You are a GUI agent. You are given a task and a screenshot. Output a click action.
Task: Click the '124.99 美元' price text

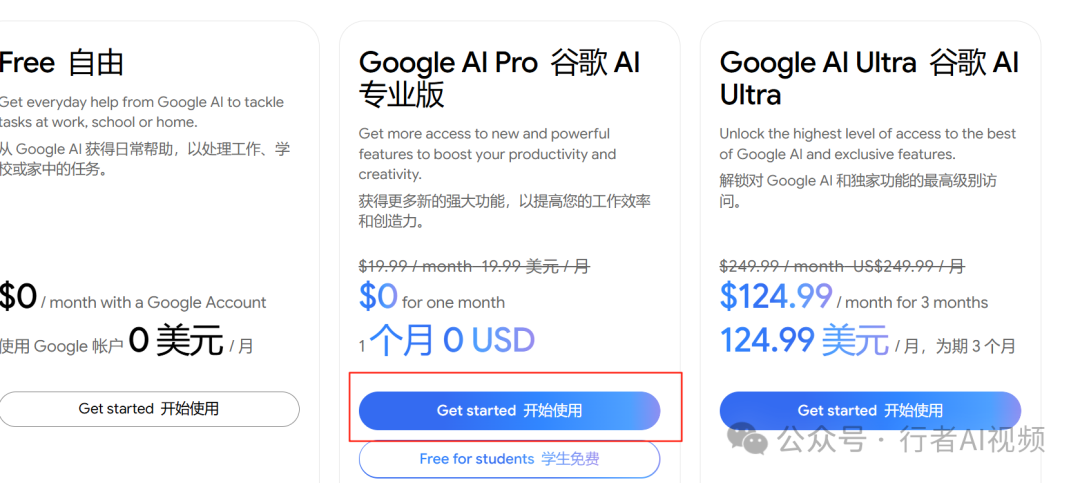coord(804,341)
